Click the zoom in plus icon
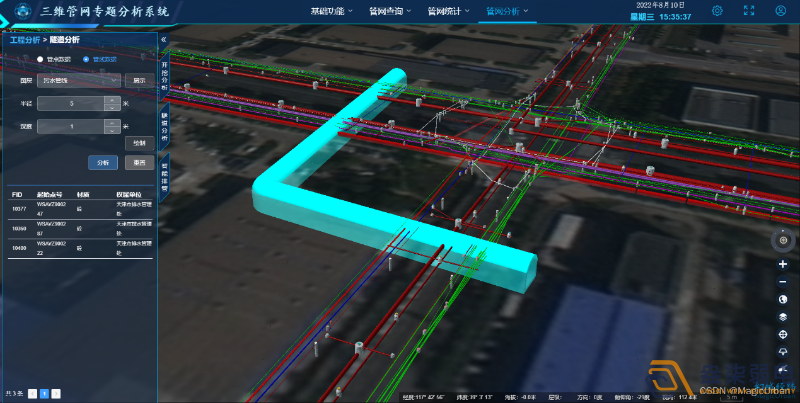 782,264
